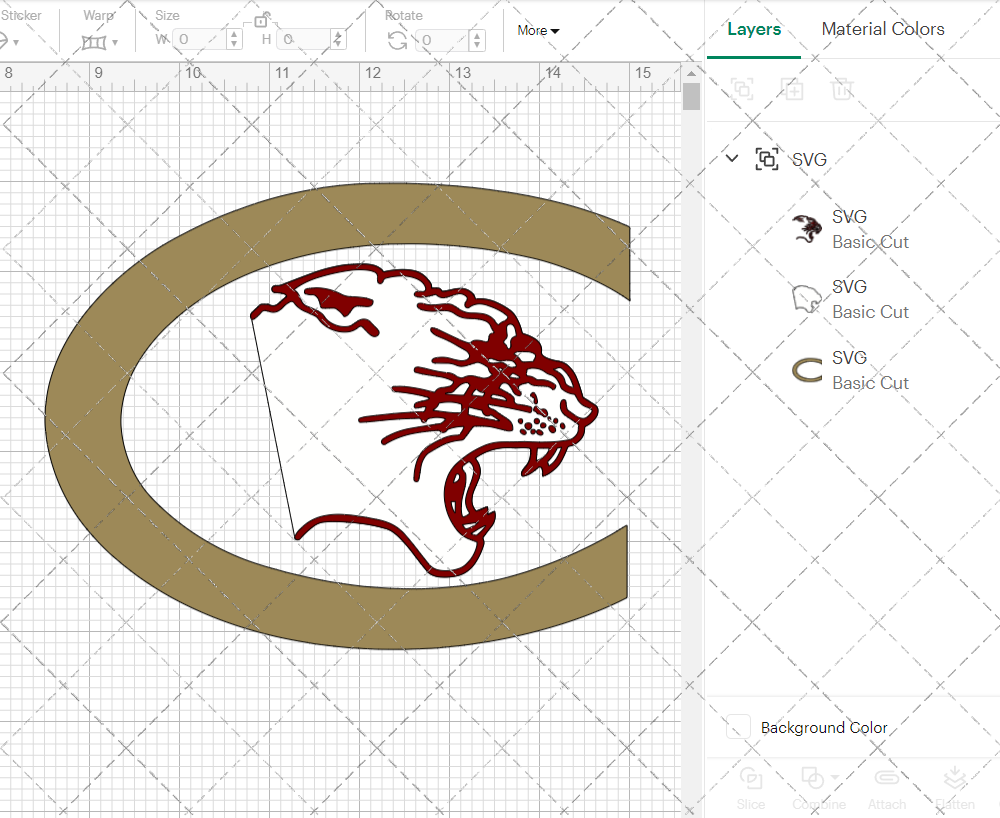
Task: Click the Width size input field
Action: point(200,40)
